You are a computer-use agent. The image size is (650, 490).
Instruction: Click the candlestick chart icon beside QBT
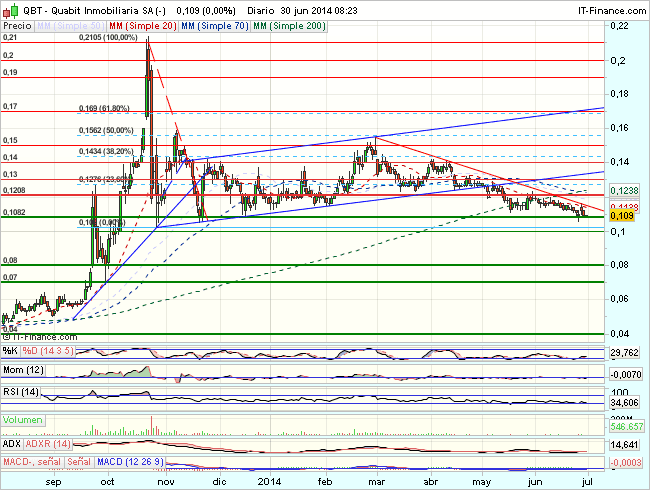tap(8, 8)
